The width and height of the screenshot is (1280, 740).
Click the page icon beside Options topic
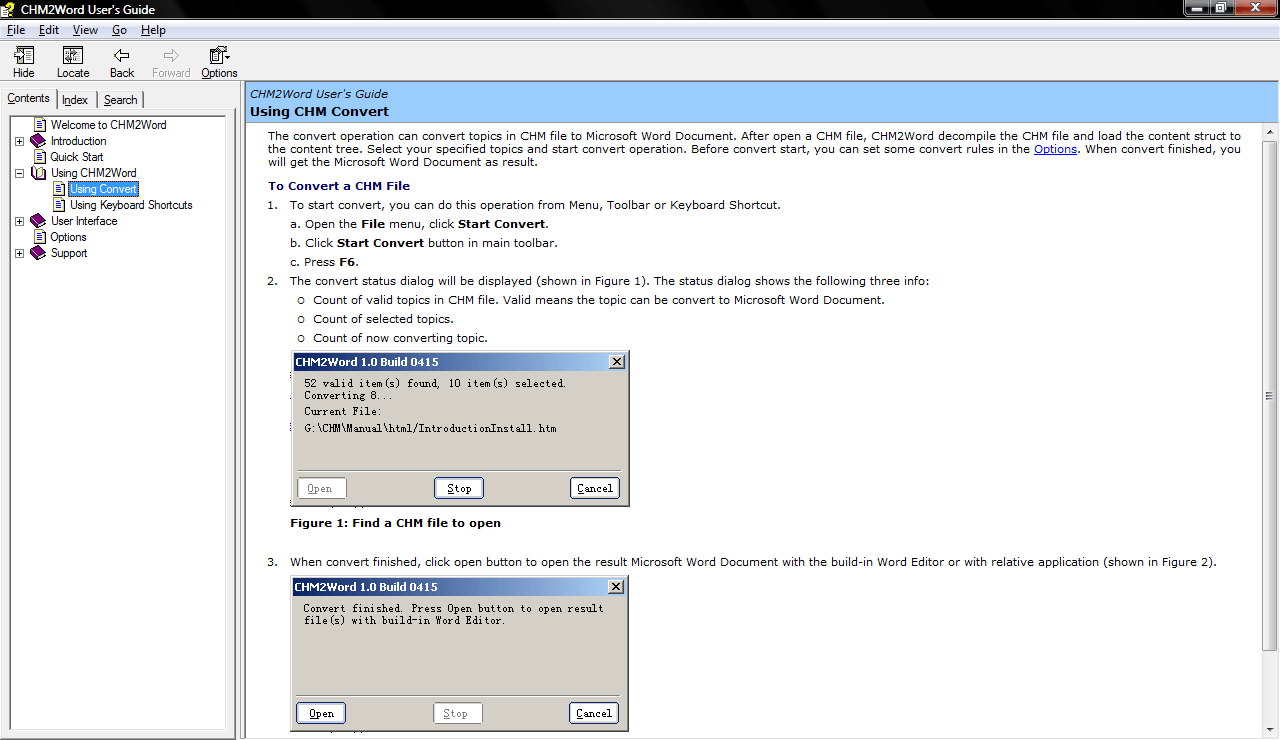tap(40, 237)
